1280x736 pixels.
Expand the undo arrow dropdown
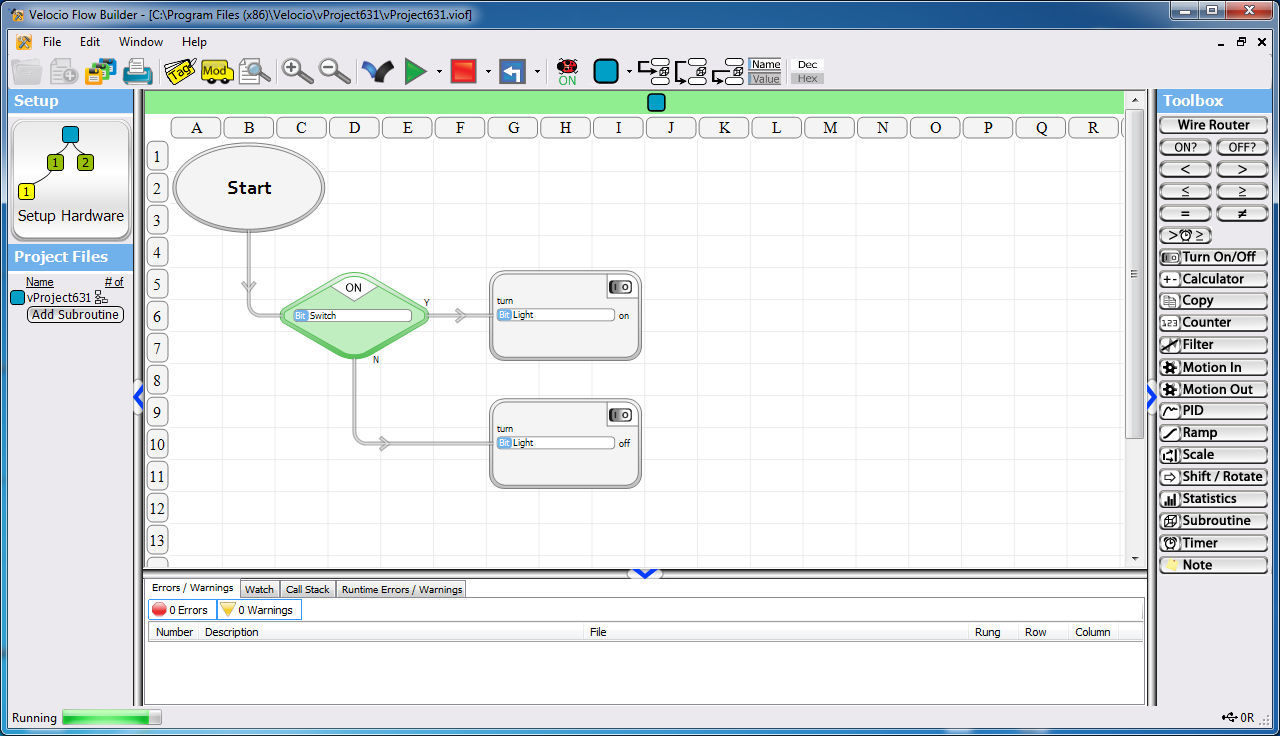pos(538,71)
